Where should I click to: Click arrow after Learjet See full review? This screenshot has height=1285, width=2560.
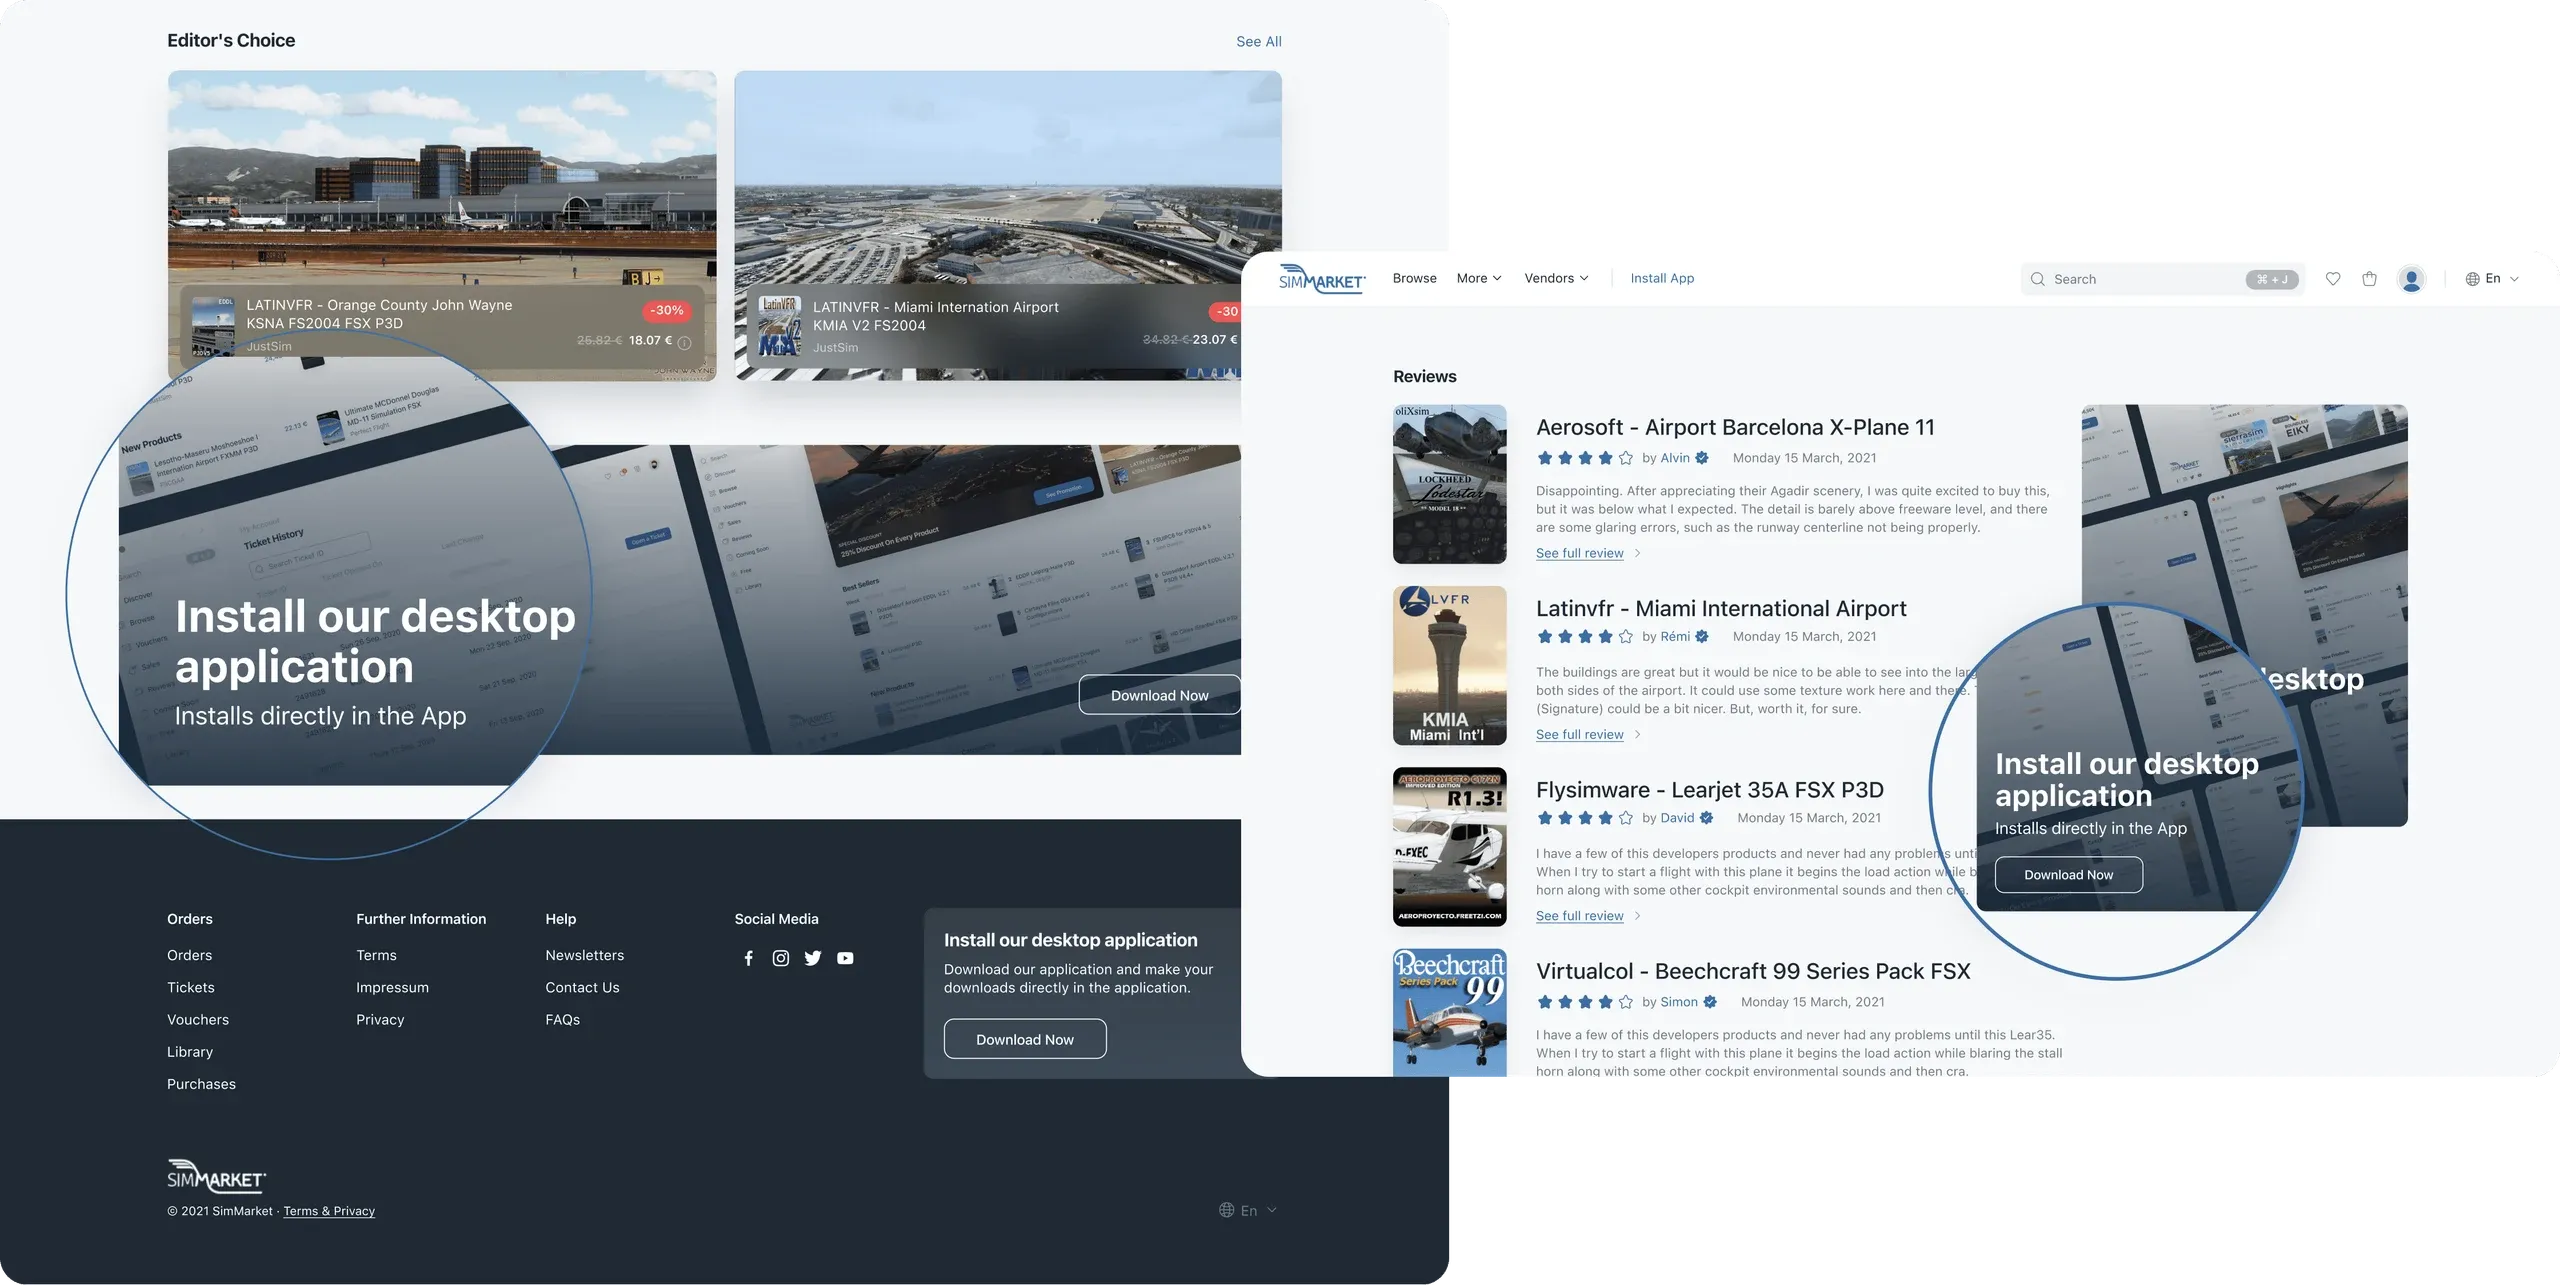tap(1637, 916)
